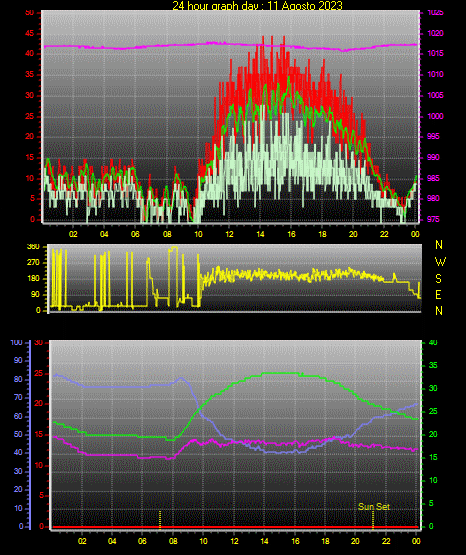Click the red 25 axis value on the bottom graph

click(x=38, y=373)
